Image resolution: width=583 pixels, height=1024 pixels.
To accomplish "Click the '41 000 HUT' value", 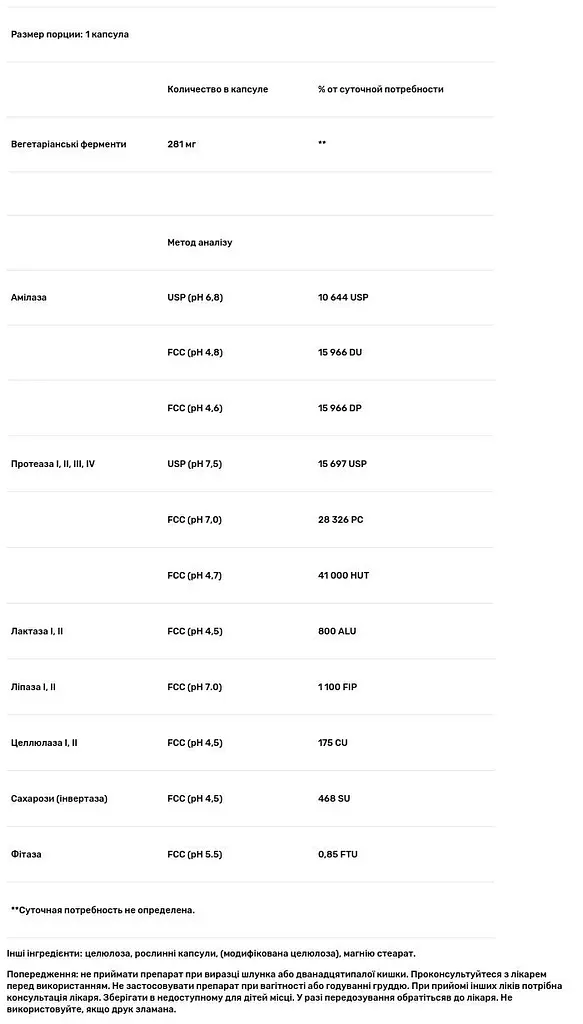I will 343,575.
